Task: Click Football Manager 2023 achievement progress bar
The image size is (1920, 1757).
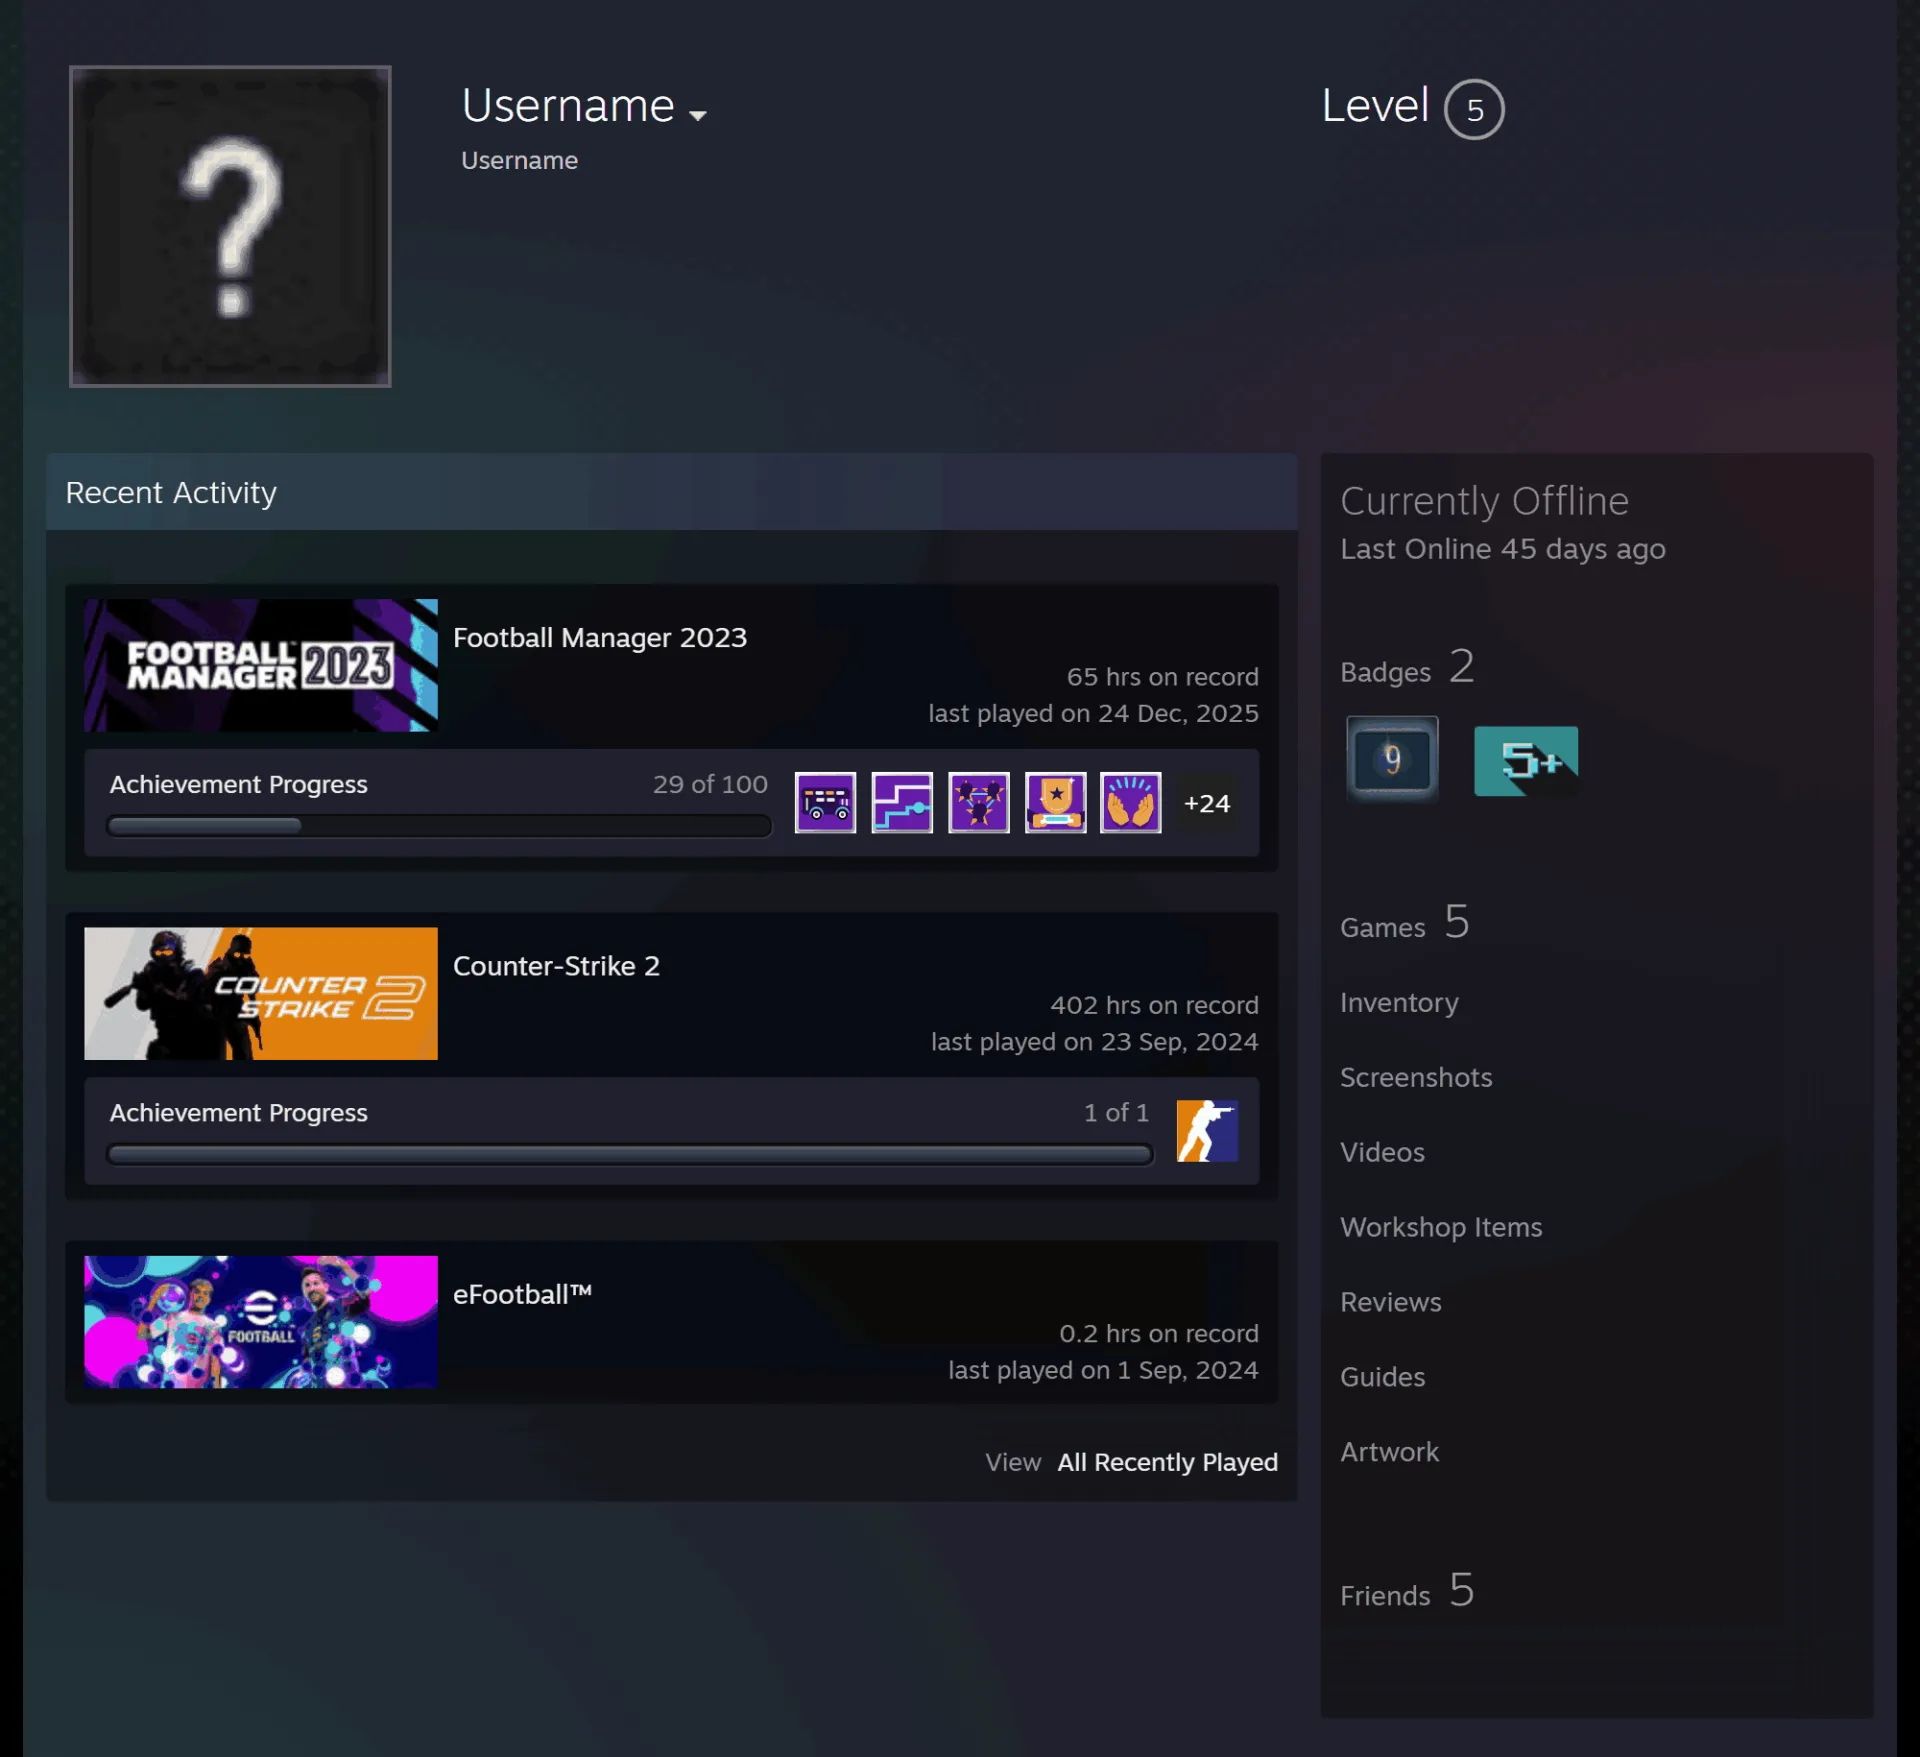Action: click(x=439, y=826)
